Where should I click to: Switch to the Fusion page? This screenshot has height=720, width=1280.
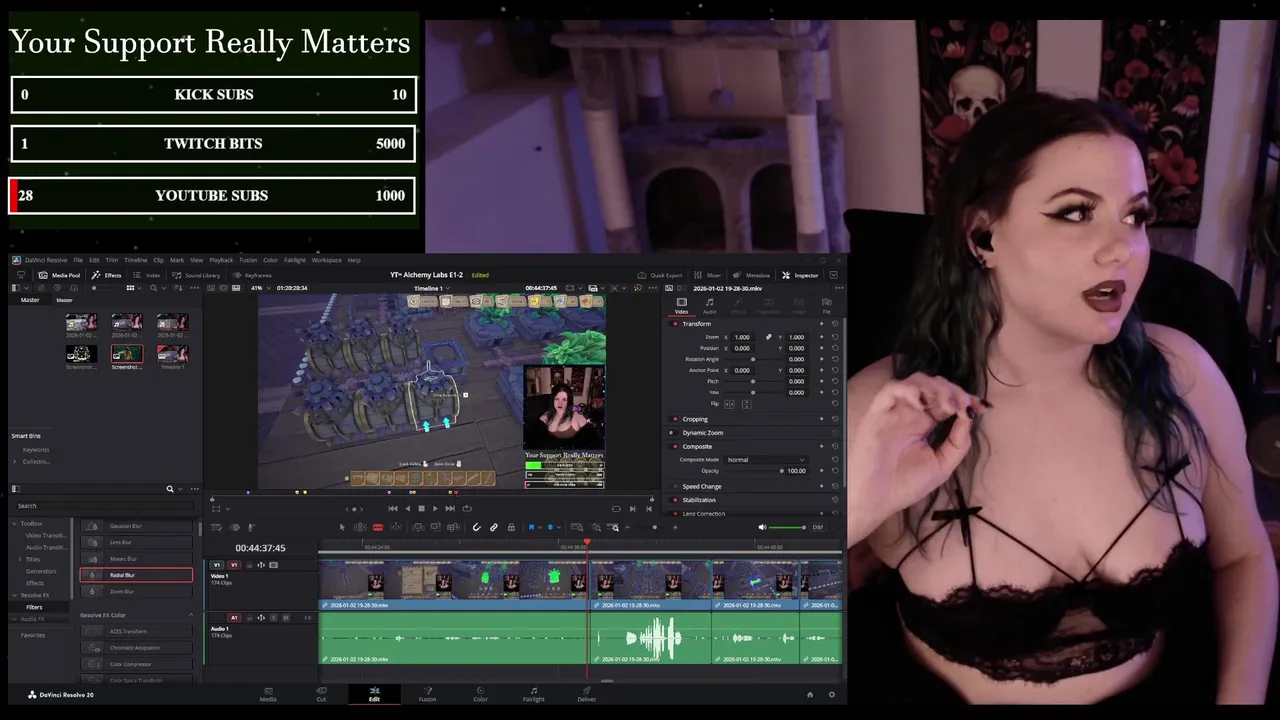[427, 693]
